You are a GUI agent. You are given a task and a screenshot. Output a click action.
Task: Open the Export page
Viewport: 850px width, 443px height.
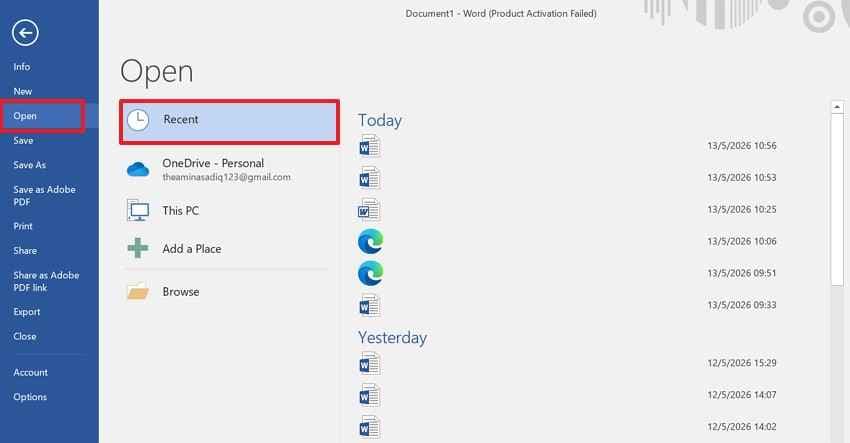tap(27, 311)
